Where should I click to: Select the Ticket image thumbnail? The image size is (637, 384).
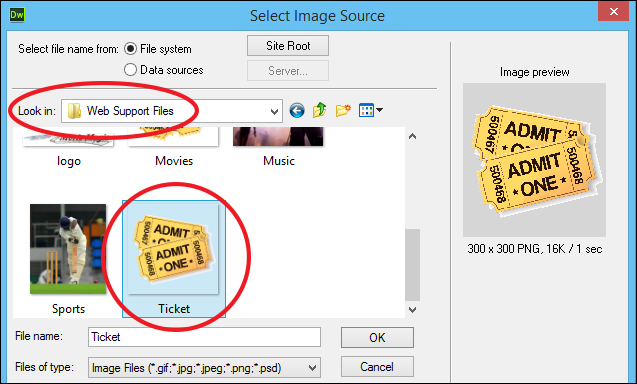[173, 249]
